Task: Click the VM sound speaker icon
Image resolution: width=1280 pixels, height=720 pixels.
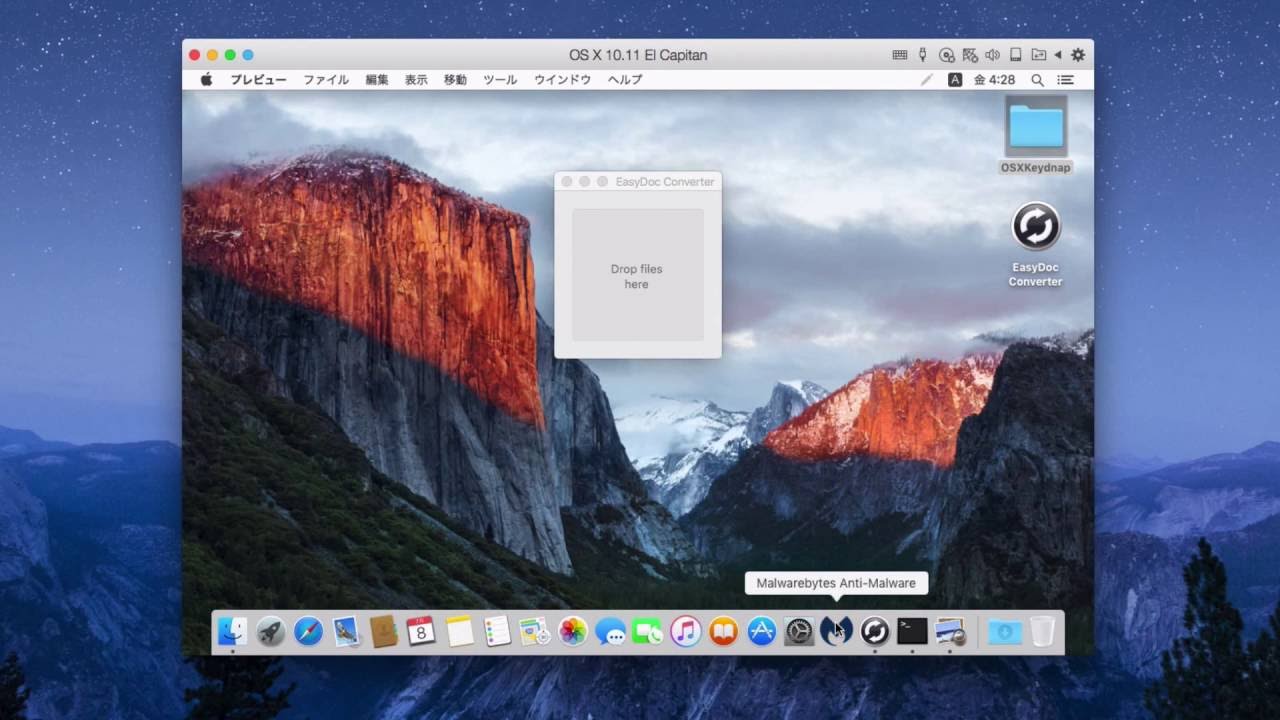Action: [x=992, y=55]
